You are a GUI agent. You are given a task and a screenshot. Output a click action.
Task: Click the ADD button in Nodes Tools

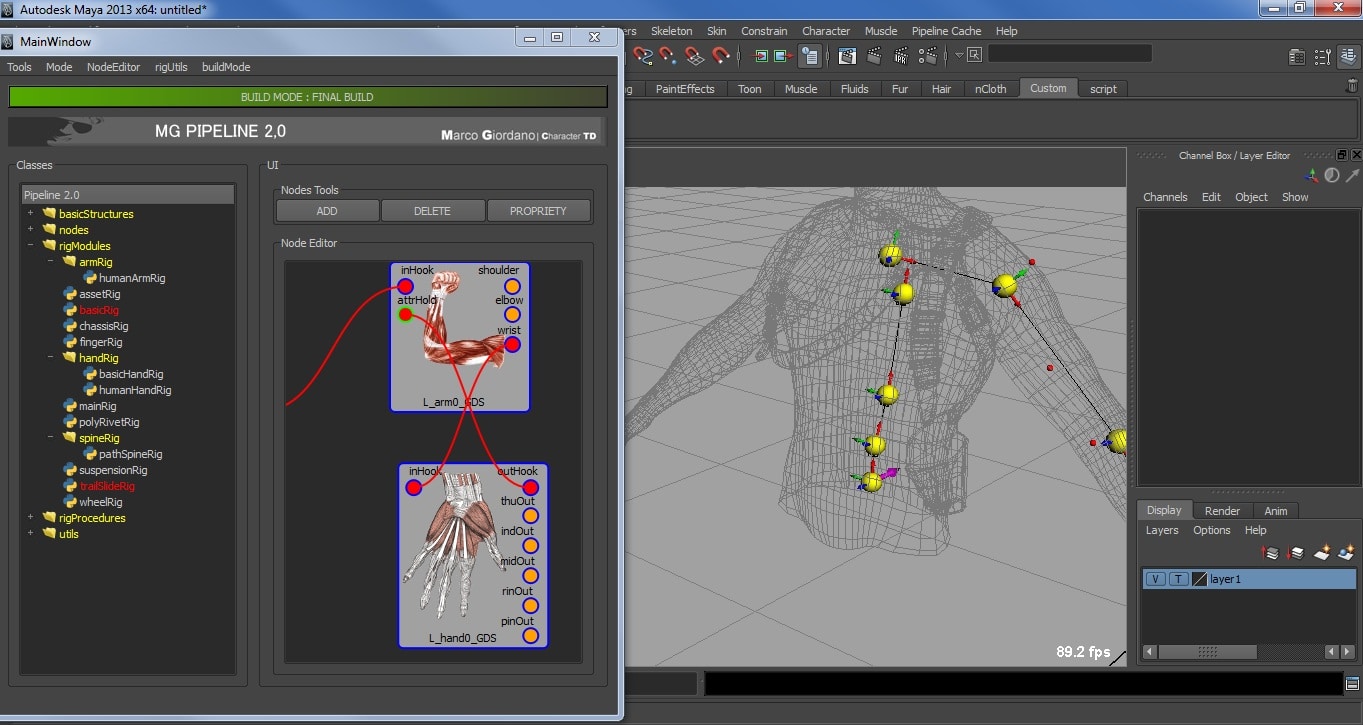327,211
